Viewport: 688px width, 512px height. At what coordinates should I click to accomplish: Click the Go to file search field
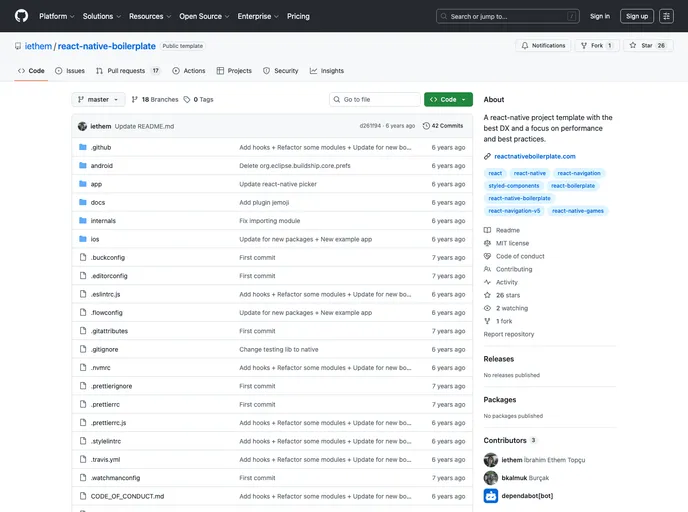(x=376, y=100)
